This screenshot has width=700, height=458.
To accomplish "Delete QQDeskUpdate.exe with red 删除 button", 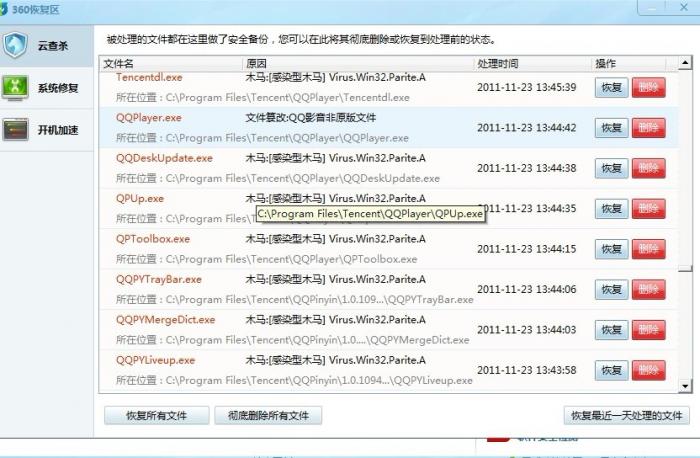I will click(x=648, y=168).
